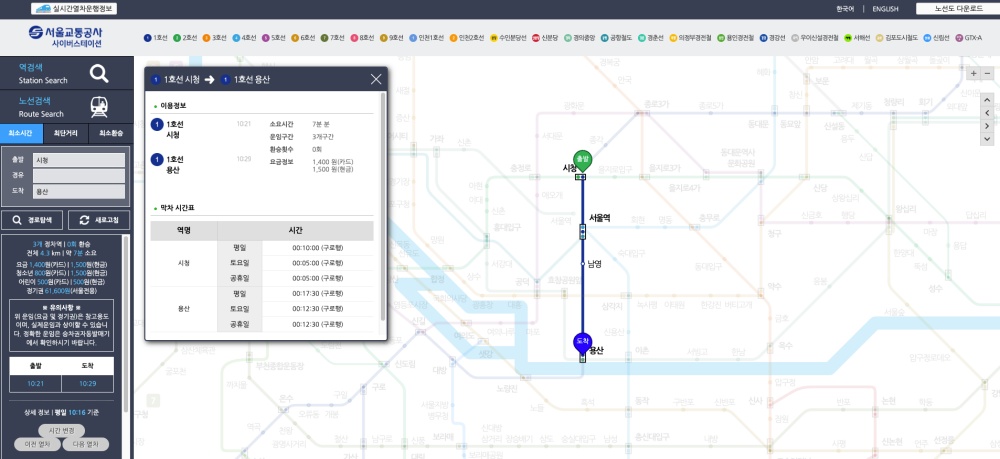Select the 공항철도 line legend
Viewport: 1000px width, 459px height.
pyautogui.click(x=617, y=38)
